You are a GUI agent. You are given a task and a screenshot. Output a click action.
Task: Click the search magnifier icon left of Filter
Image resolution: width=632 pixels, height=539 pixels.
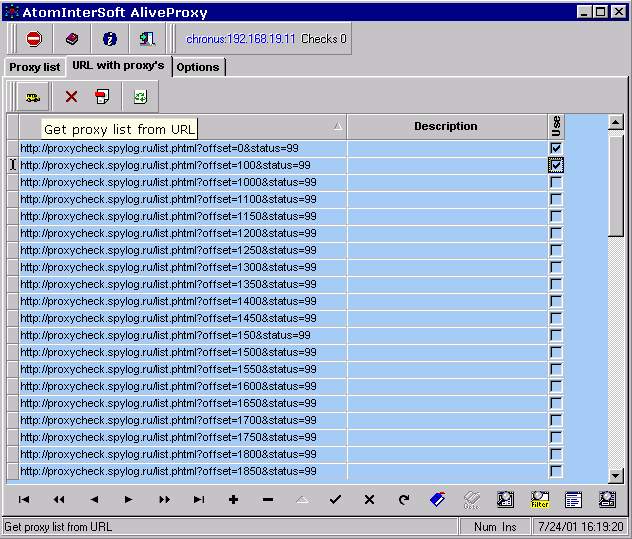pos(505,499)
